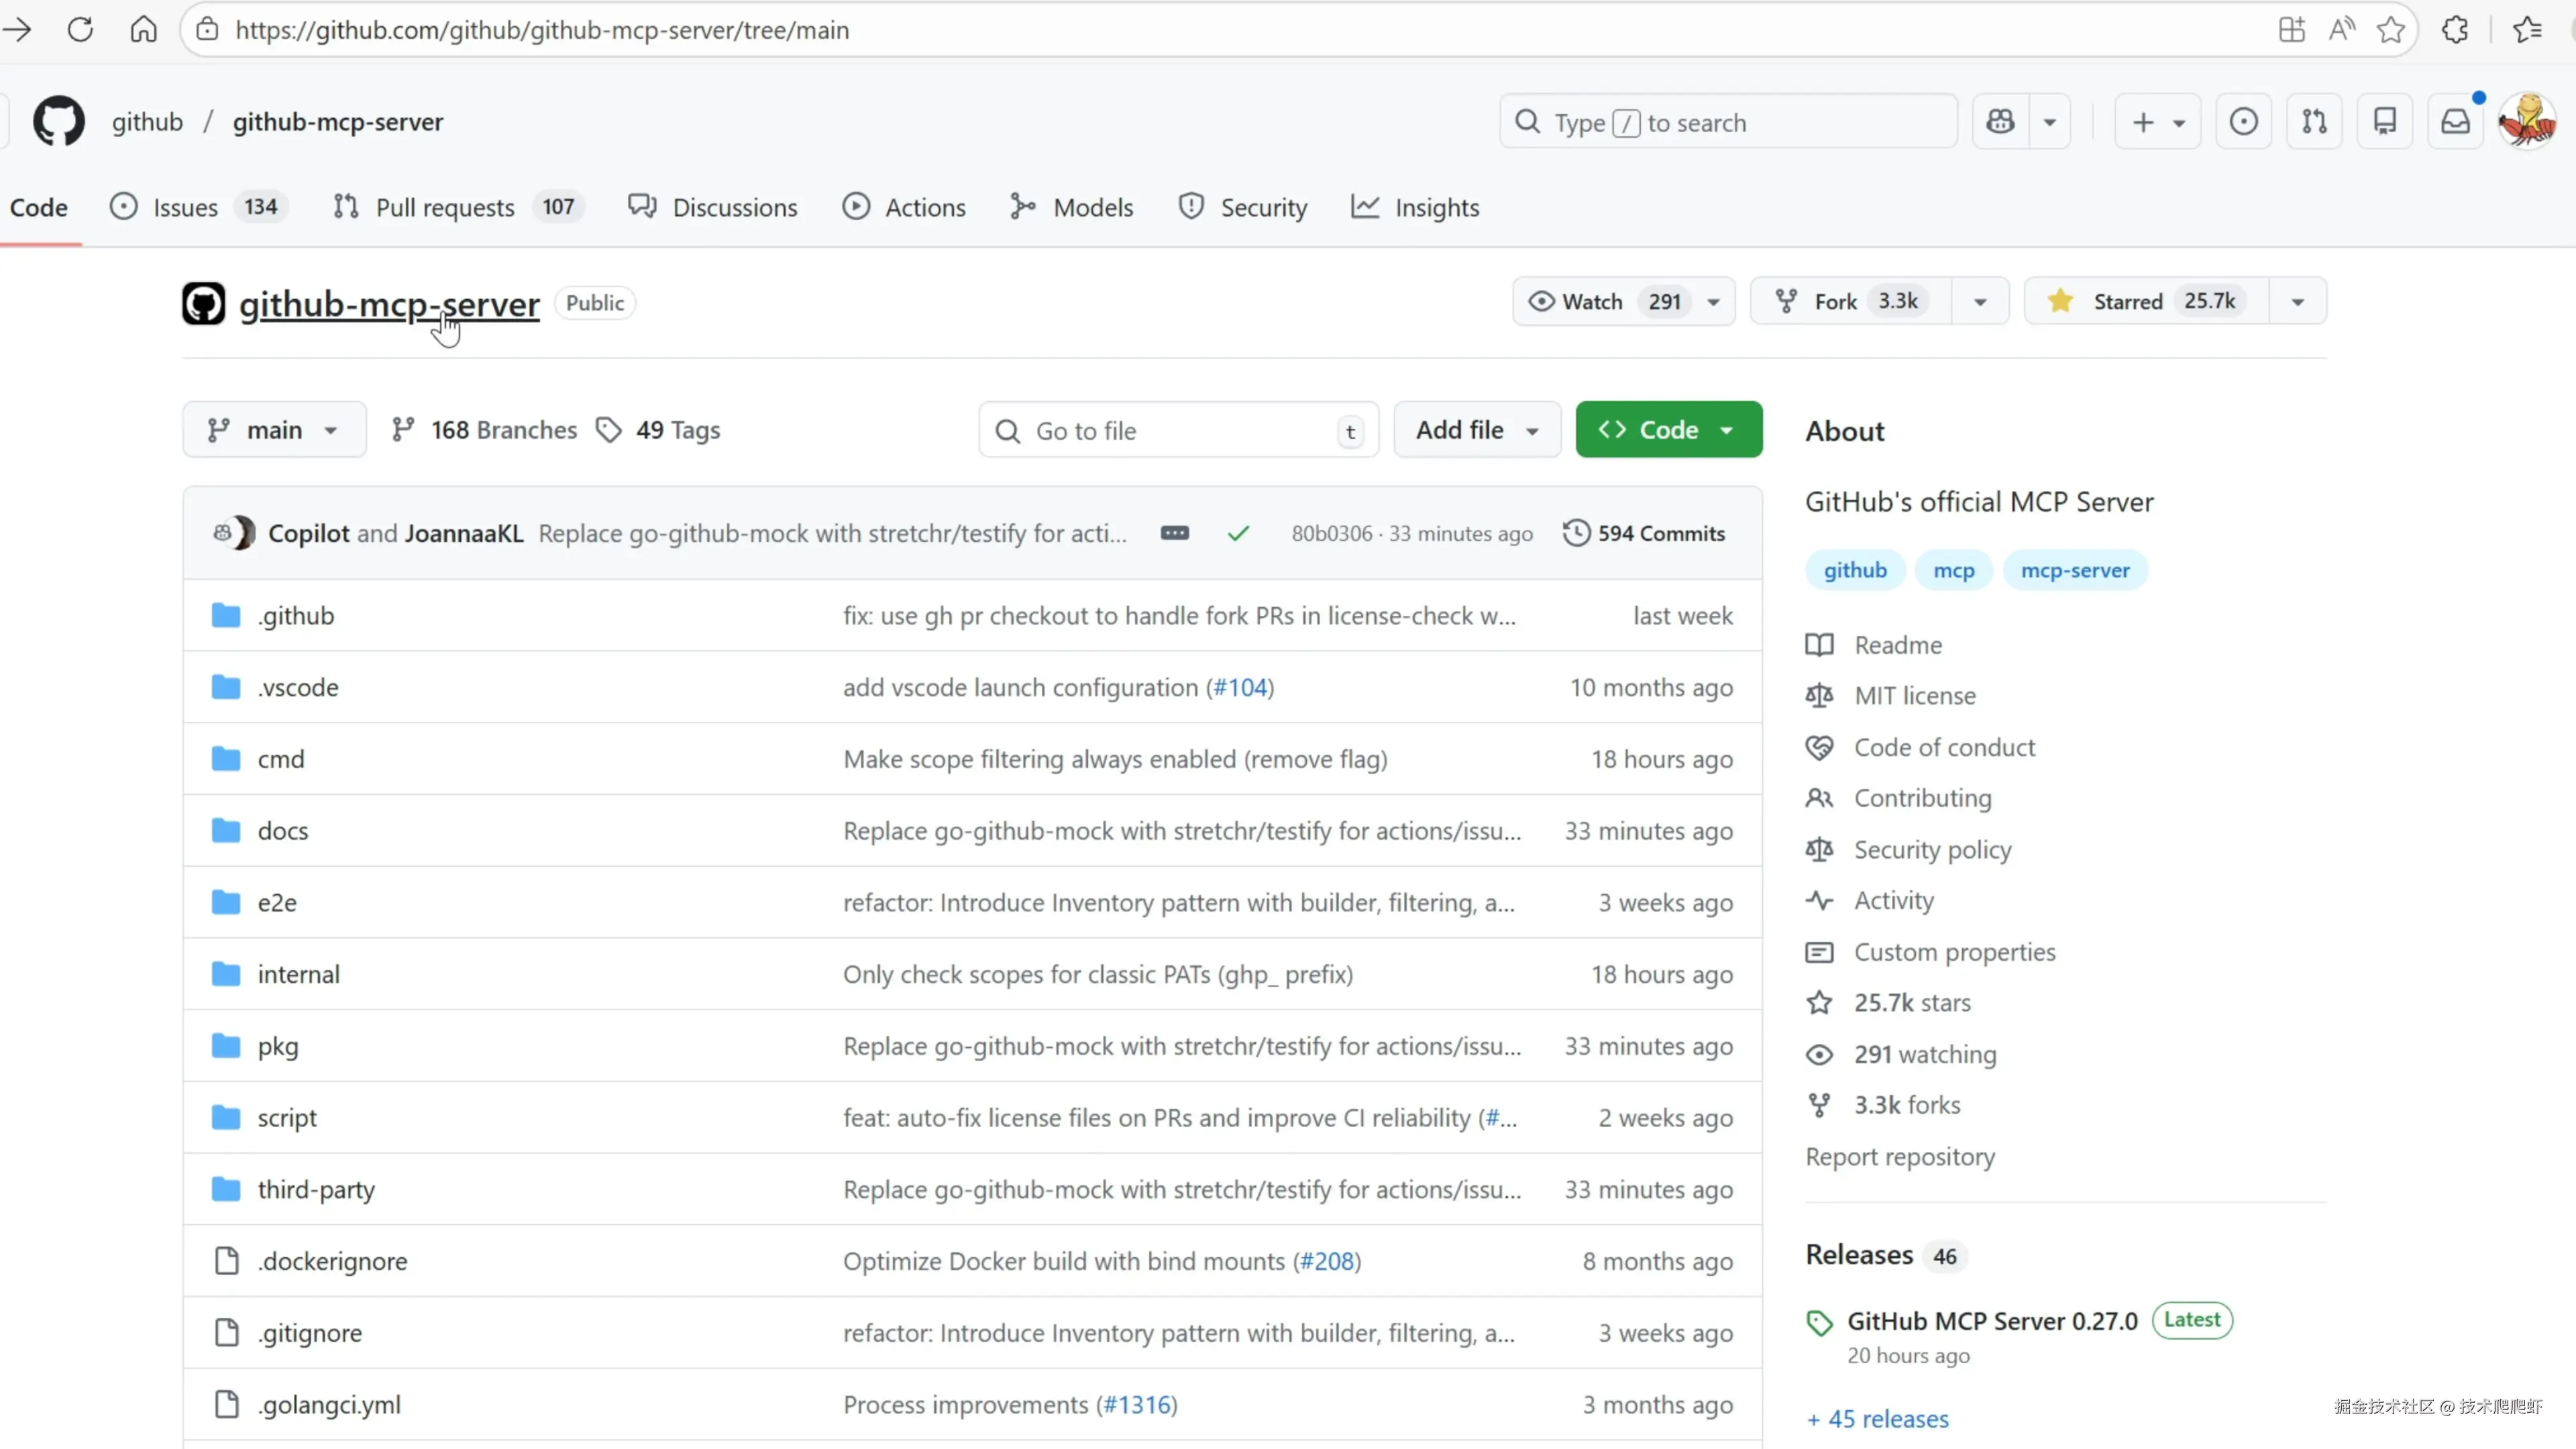Click the pull requests icon in header
This screenshot has height=1449, width=2576.
point(2314,122)
